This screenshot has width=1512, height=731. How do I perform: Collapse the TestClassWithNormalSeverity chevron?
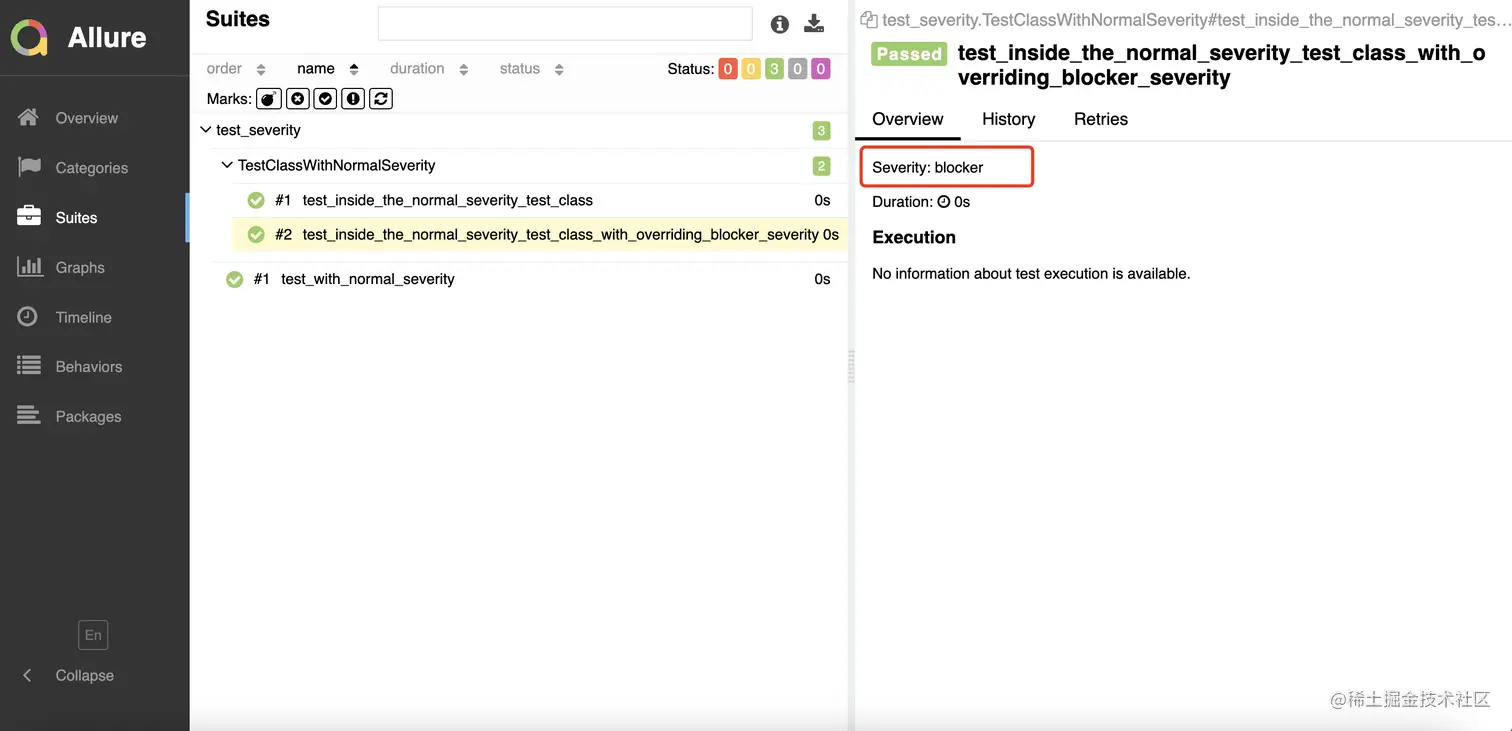227,165
